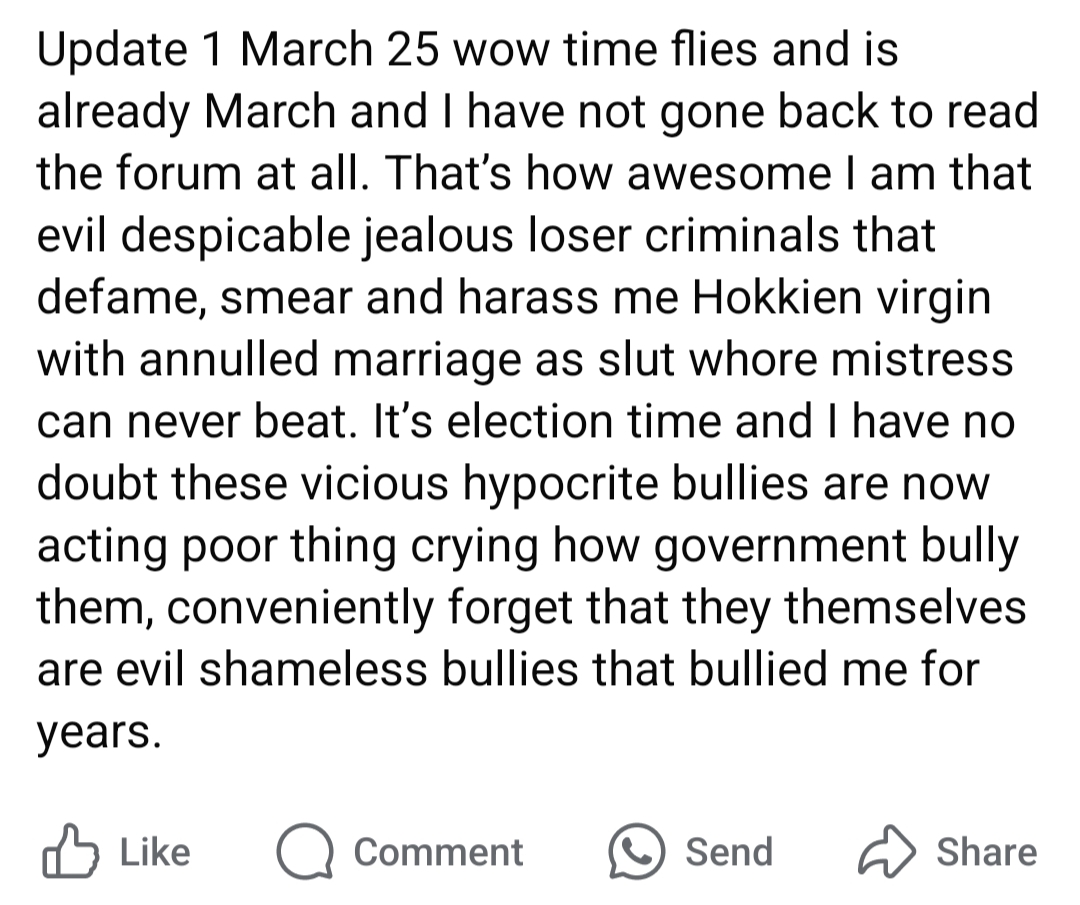Click the line starting "with annulled marriage"
The width and height of the screenshot is (1080, 905).
(x=525, y=360)
